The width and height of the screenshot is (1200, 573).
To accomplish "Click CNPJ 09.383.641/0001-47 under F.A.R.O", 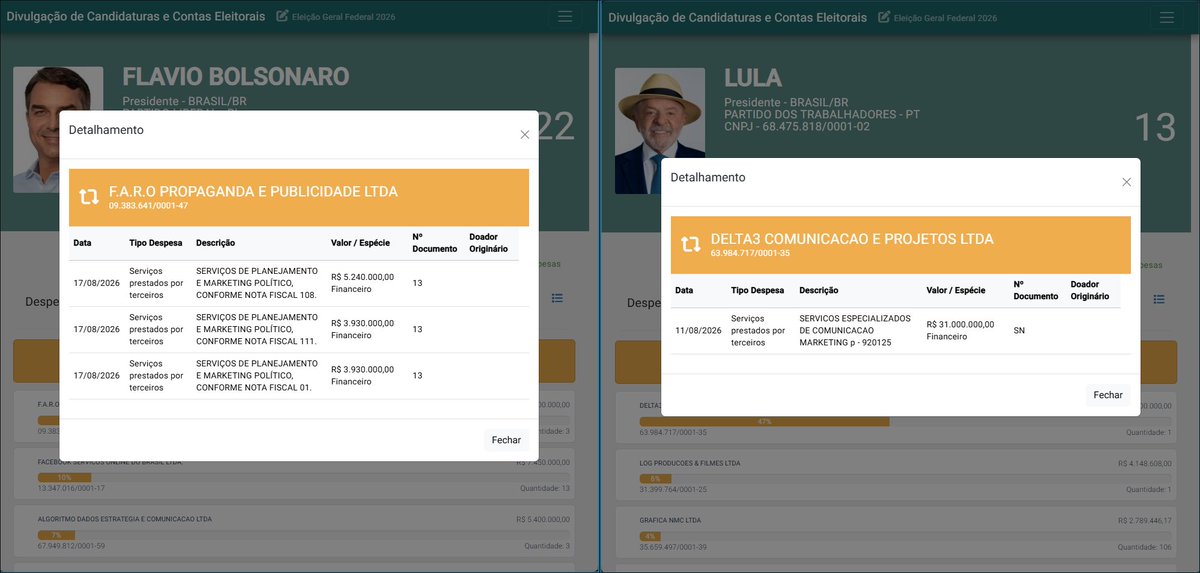I will tap(148, 205).
